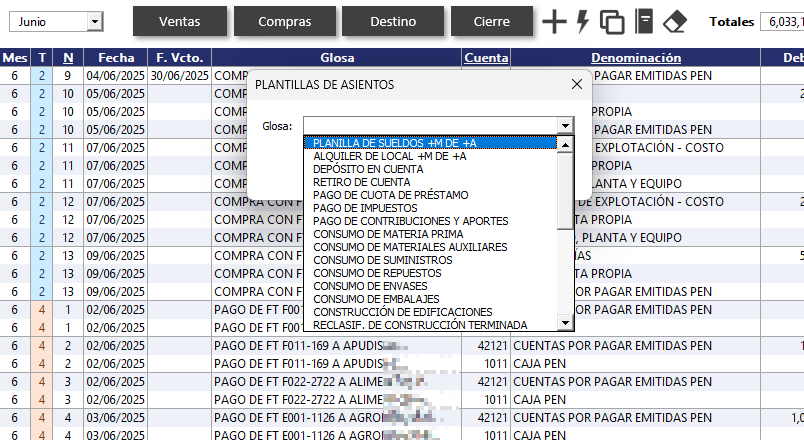Select PLANILLA DE SUELDOS +M DE +A
The height and width of the screenshot is (440, 804).
coord(430,143)
